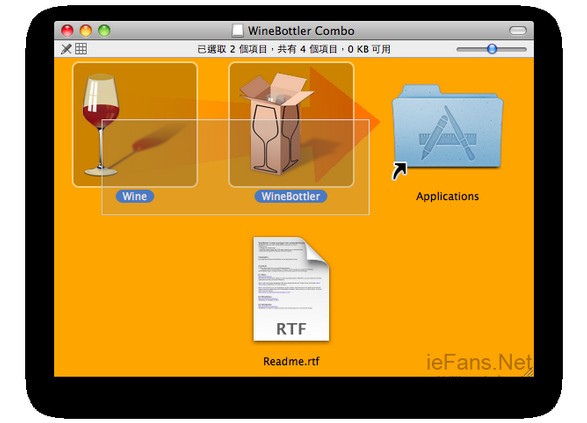Image resolution: width=587 pixels, height=423 pixels.
Task: Click the right end of icon size slider track
Action: click(x=523, y=49)
